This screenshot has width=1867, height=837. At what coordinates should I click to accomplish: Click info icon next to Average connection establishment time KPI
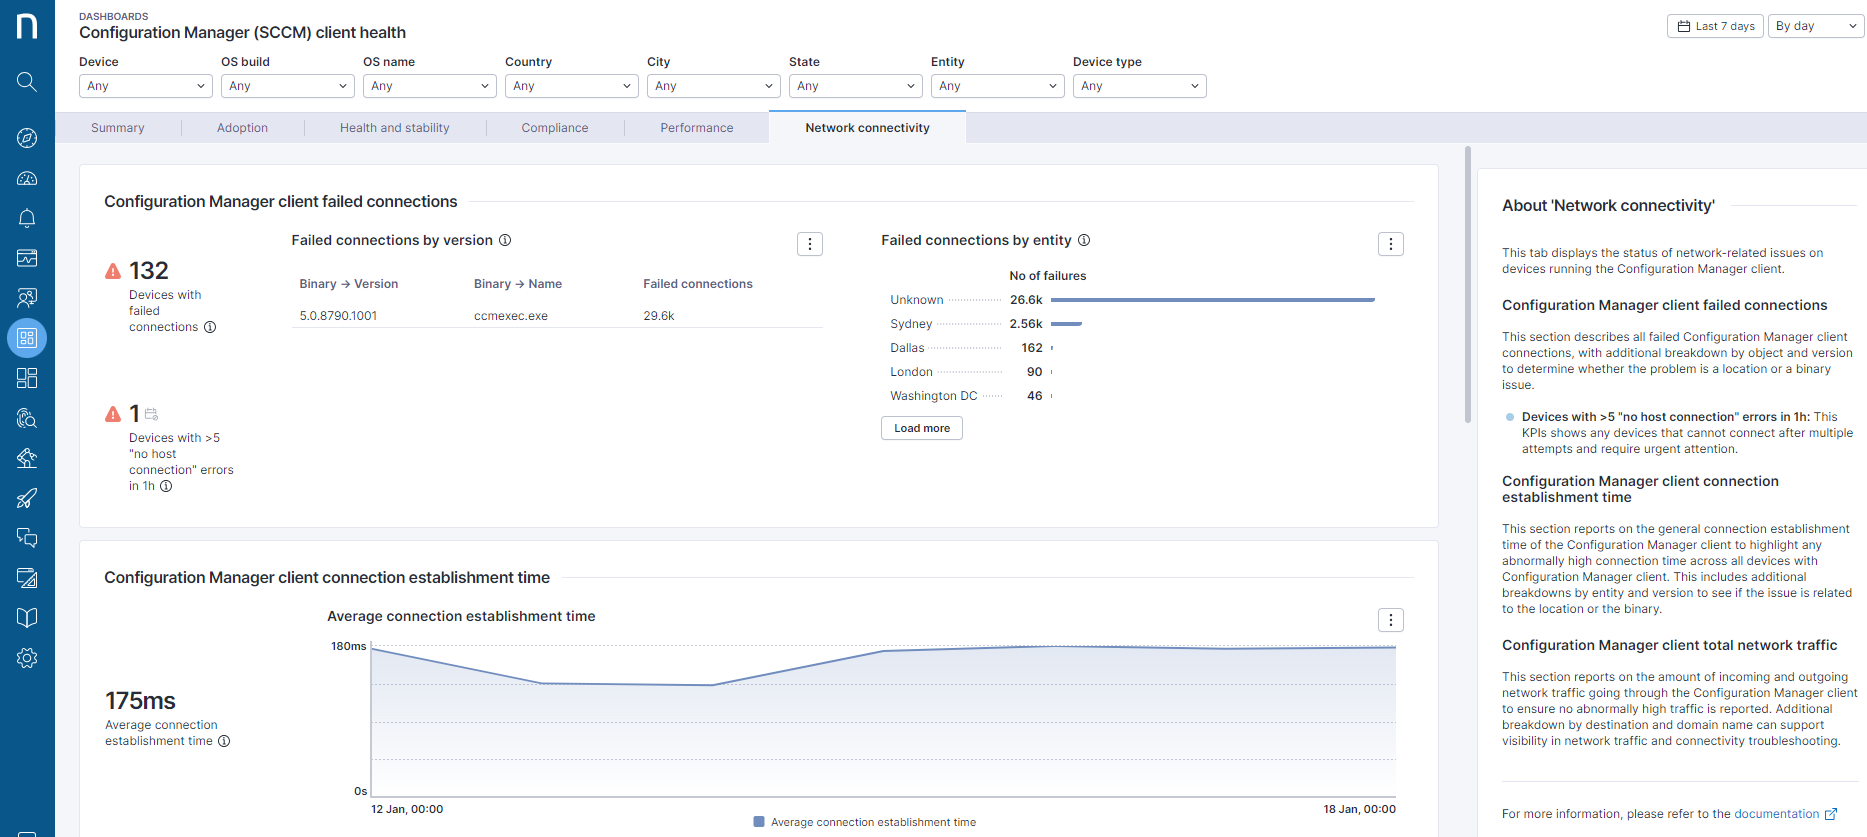(224, 741)
